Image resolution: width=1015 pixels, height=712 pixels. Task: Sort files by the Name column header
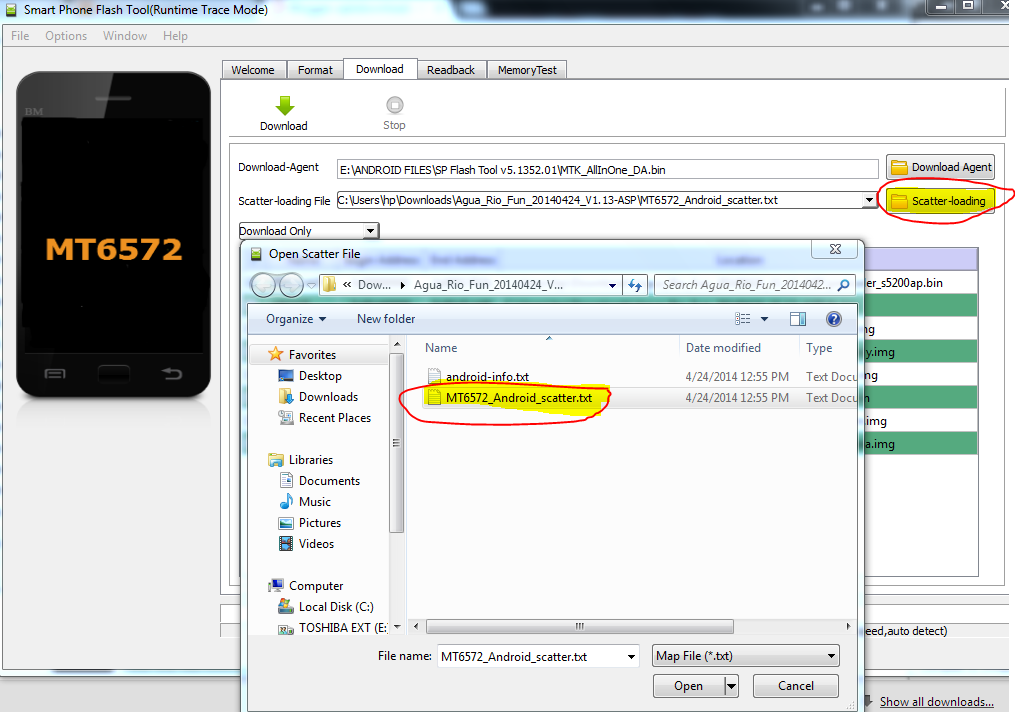(x=441, y=348)
